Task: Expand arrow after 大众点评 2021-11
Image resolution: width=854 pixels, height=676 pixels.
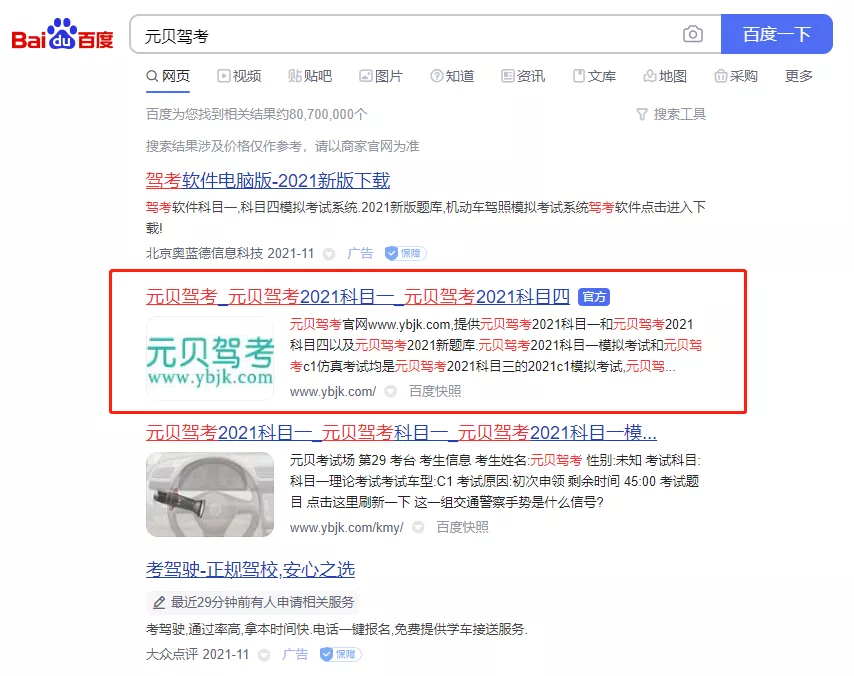Action: (x=264, y=655)
